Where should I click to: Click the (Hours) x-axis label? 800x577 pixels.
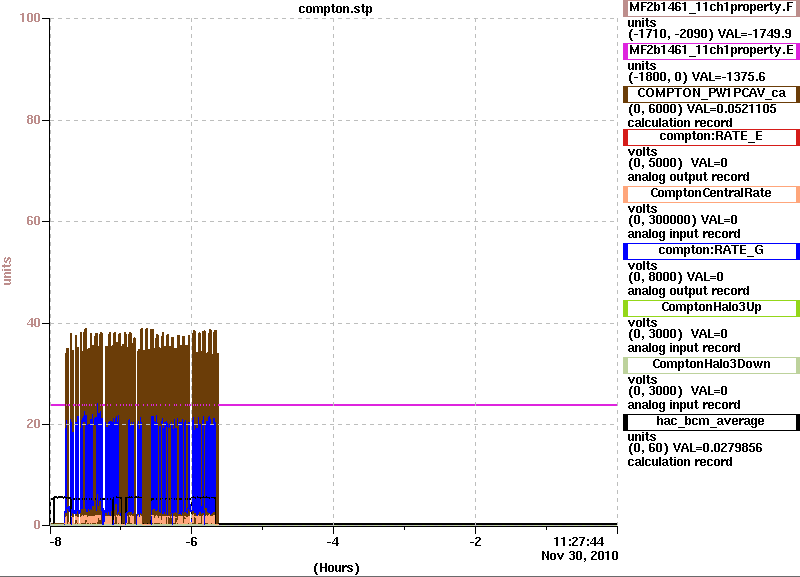pos(336,568)
